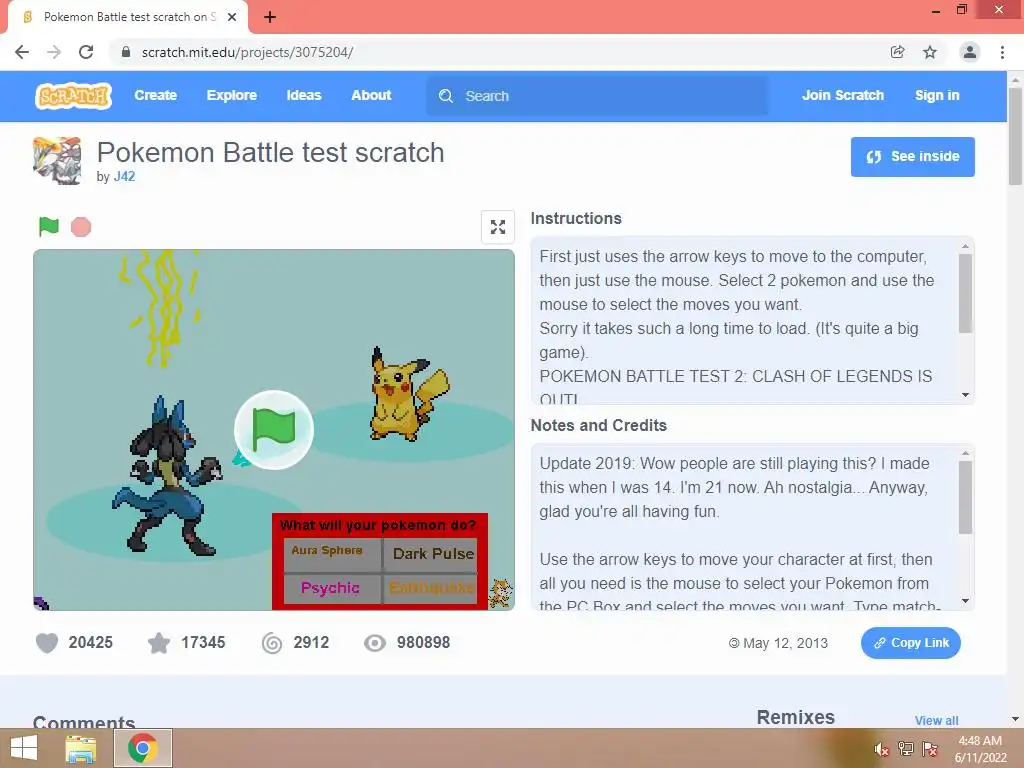Viewport: 1024px width, 768px height.
Task: Click Instructions box scroll up arrow
Action: [x=965, y=246]
